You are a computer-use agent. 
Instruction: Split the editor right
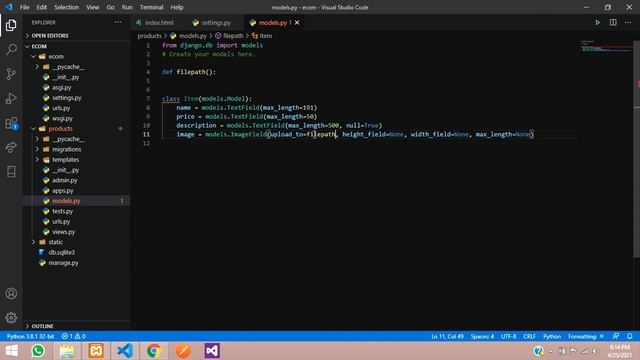(613, 22)
